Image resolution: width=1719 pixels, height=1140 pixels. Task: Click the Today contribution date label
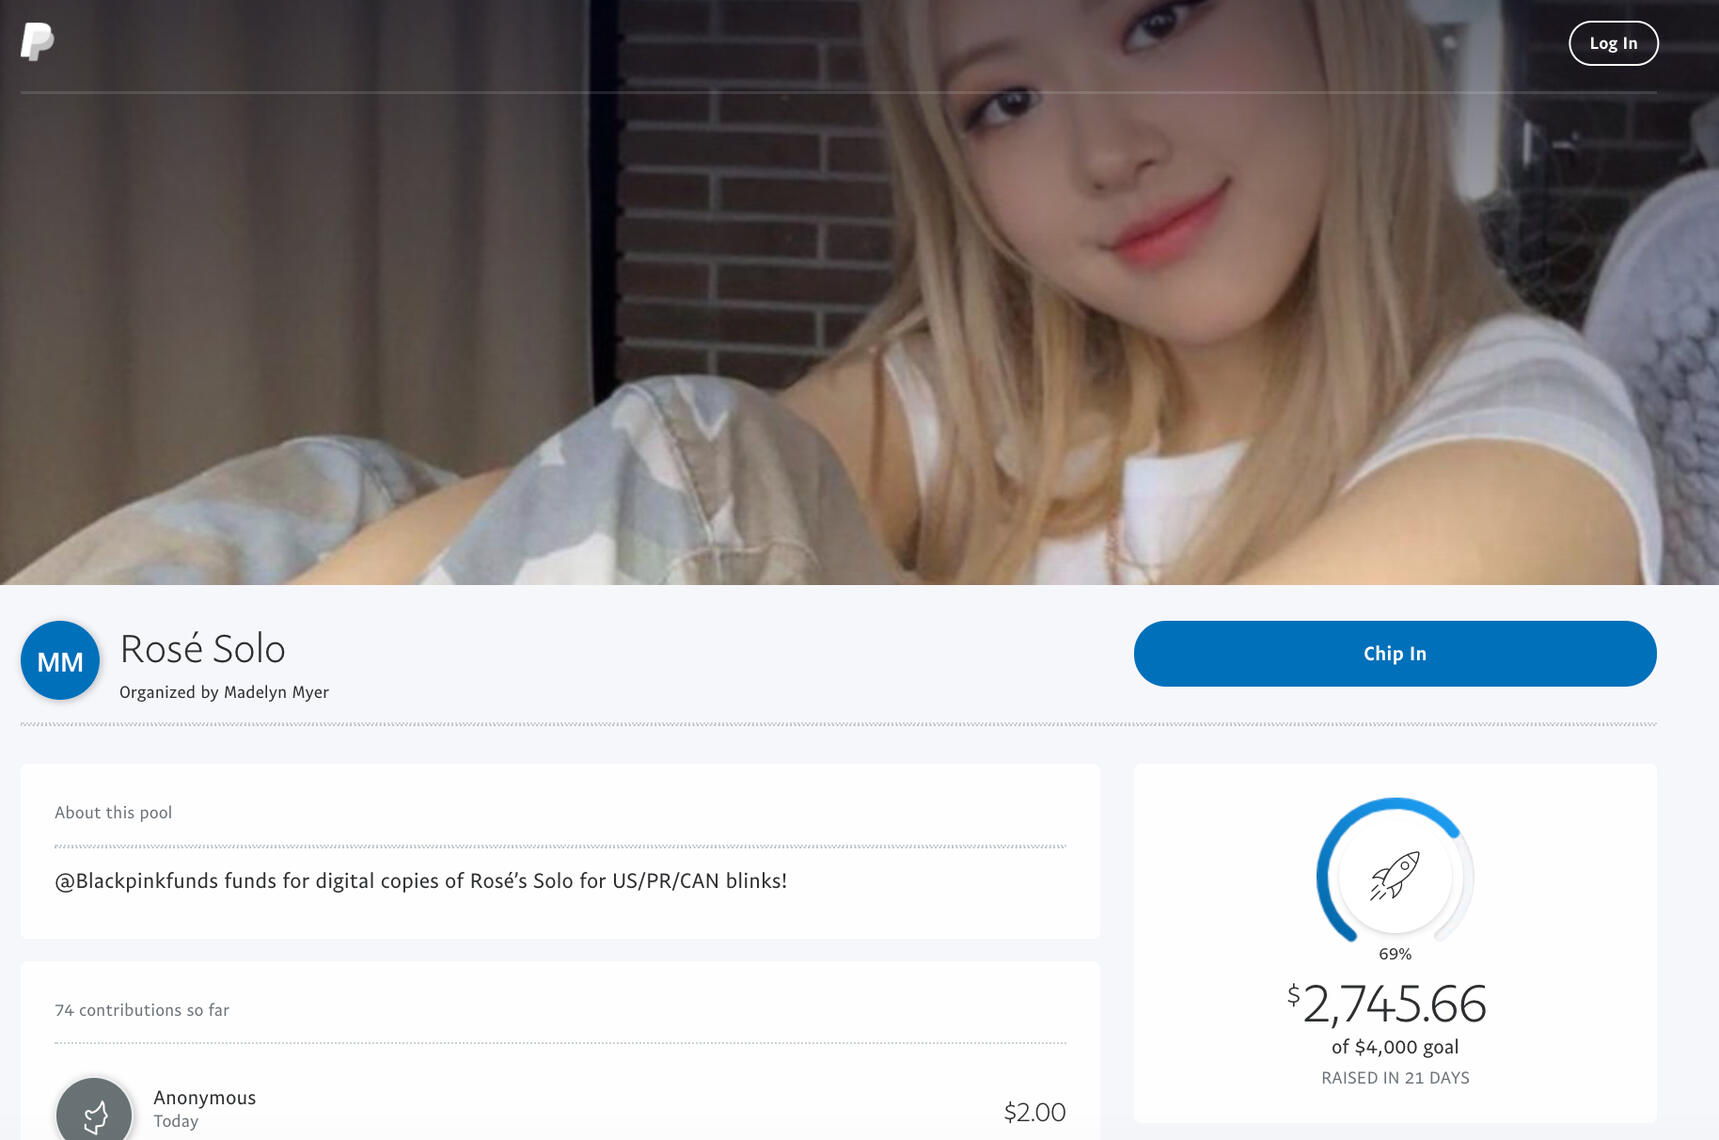click(x=176, y=1122)
